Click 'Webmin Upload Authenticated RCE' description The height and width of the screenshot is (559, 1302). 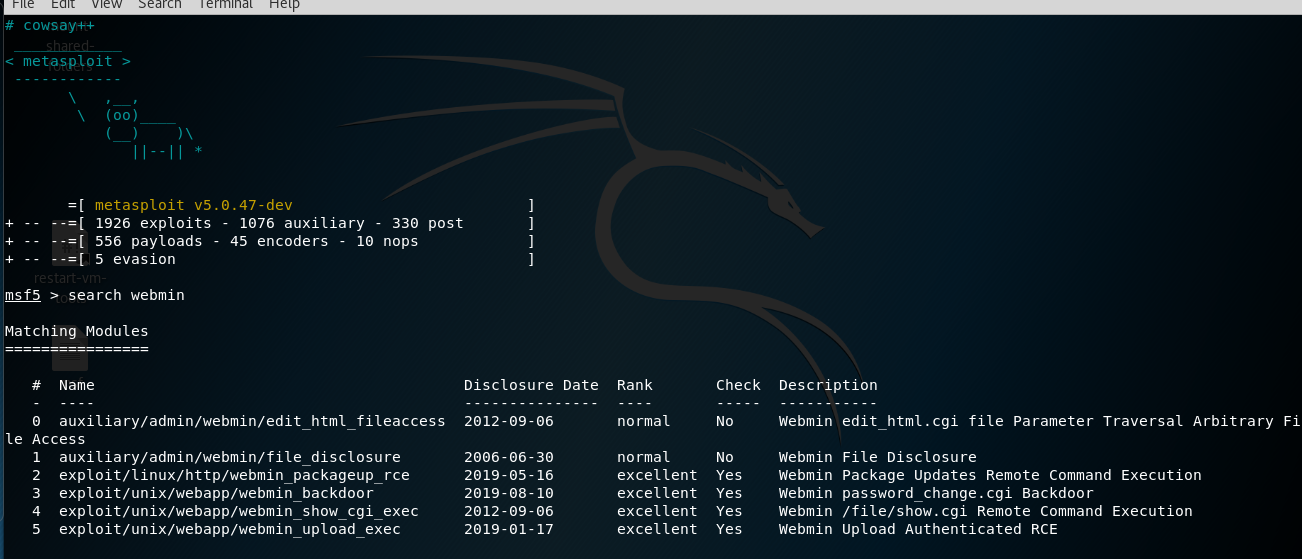coord(918,530)
